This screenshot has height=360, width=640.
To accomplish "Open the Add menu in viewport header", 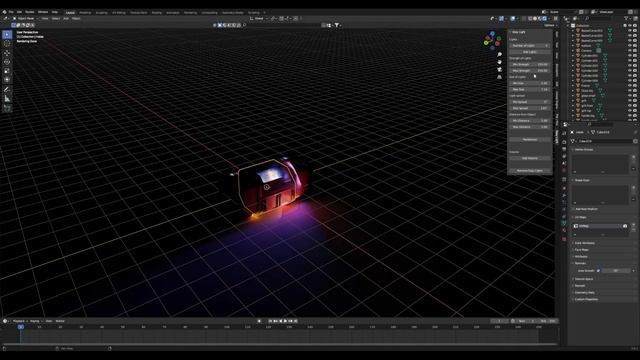I will coord(66,18).
